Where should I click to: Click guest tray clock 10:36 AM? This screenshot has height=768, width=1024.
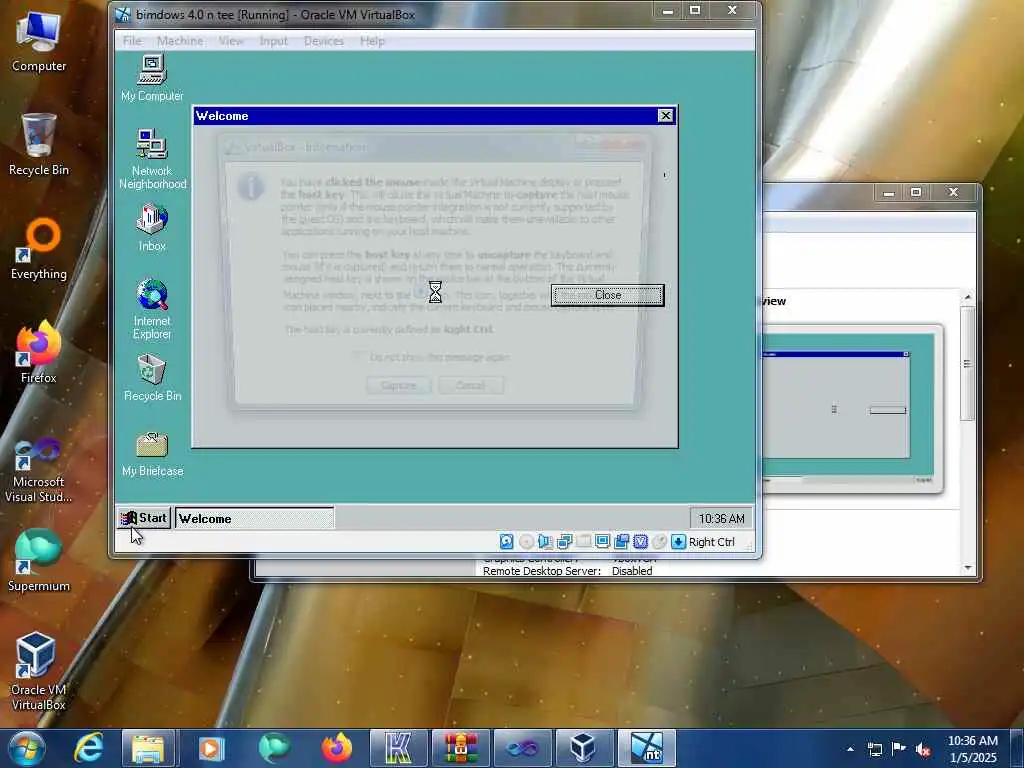click(721, 519)
